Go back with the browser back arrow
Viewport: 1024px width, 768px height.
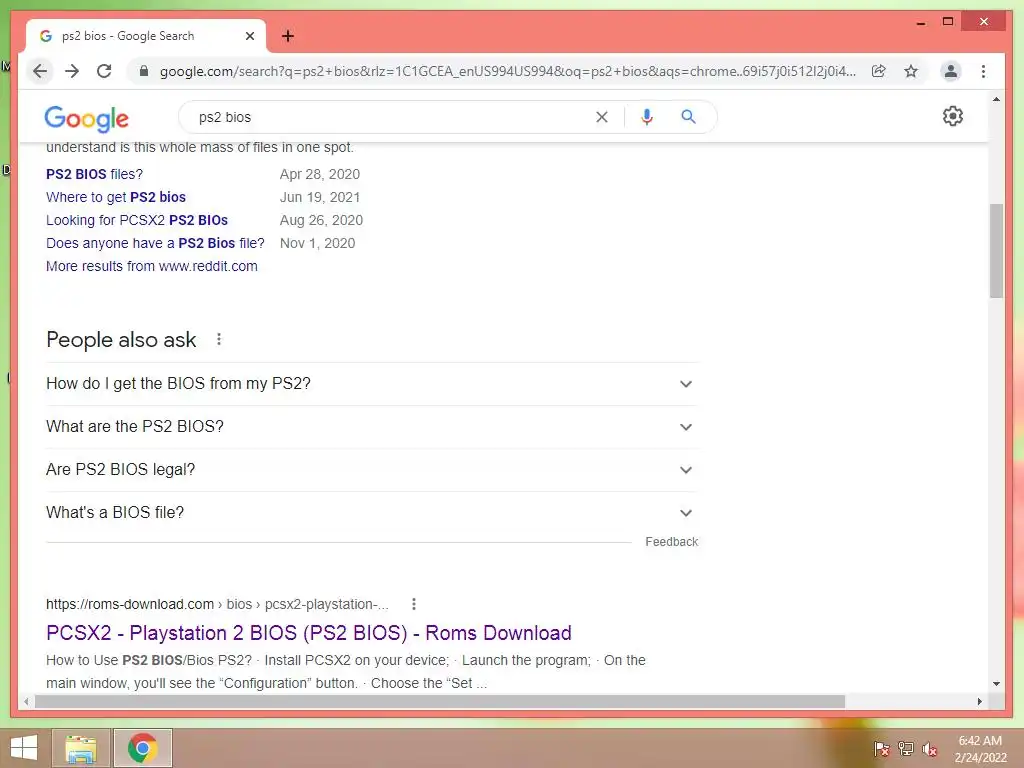[40, 71]
